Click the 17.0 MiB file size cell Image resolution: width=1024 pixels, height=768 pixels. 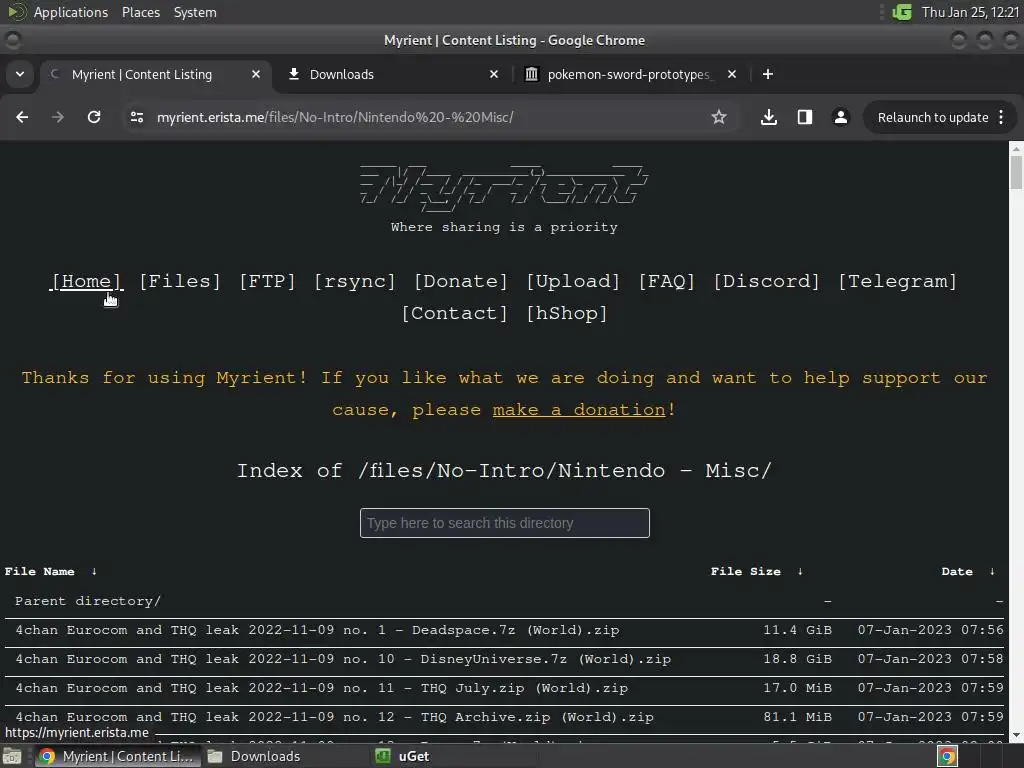click(797, 688)
